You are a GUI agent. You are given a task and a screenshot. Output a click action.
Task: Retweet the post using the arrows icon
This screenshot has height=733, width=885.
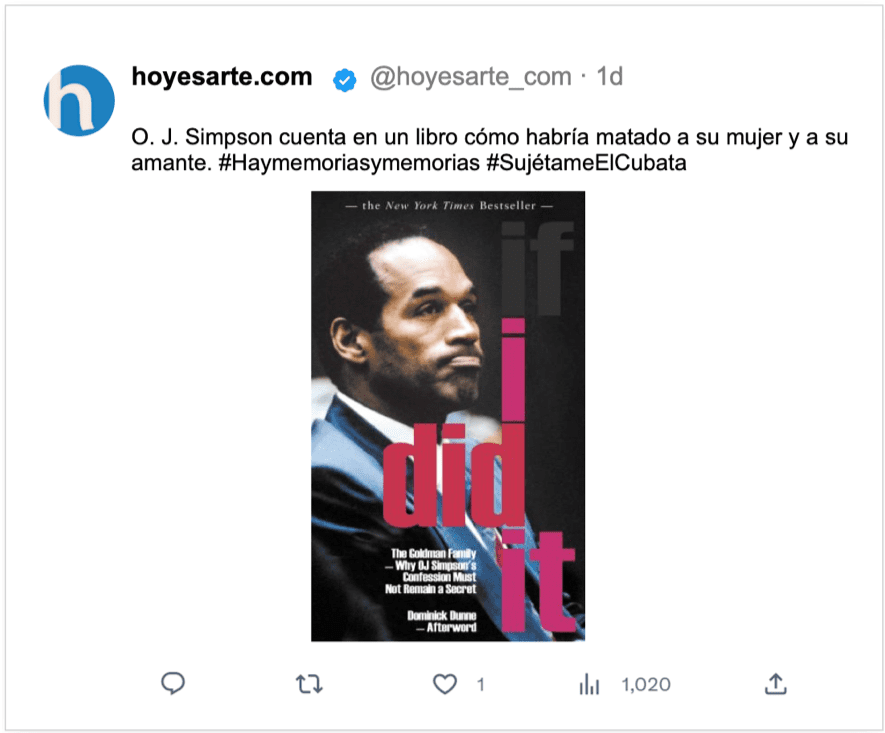309,684
